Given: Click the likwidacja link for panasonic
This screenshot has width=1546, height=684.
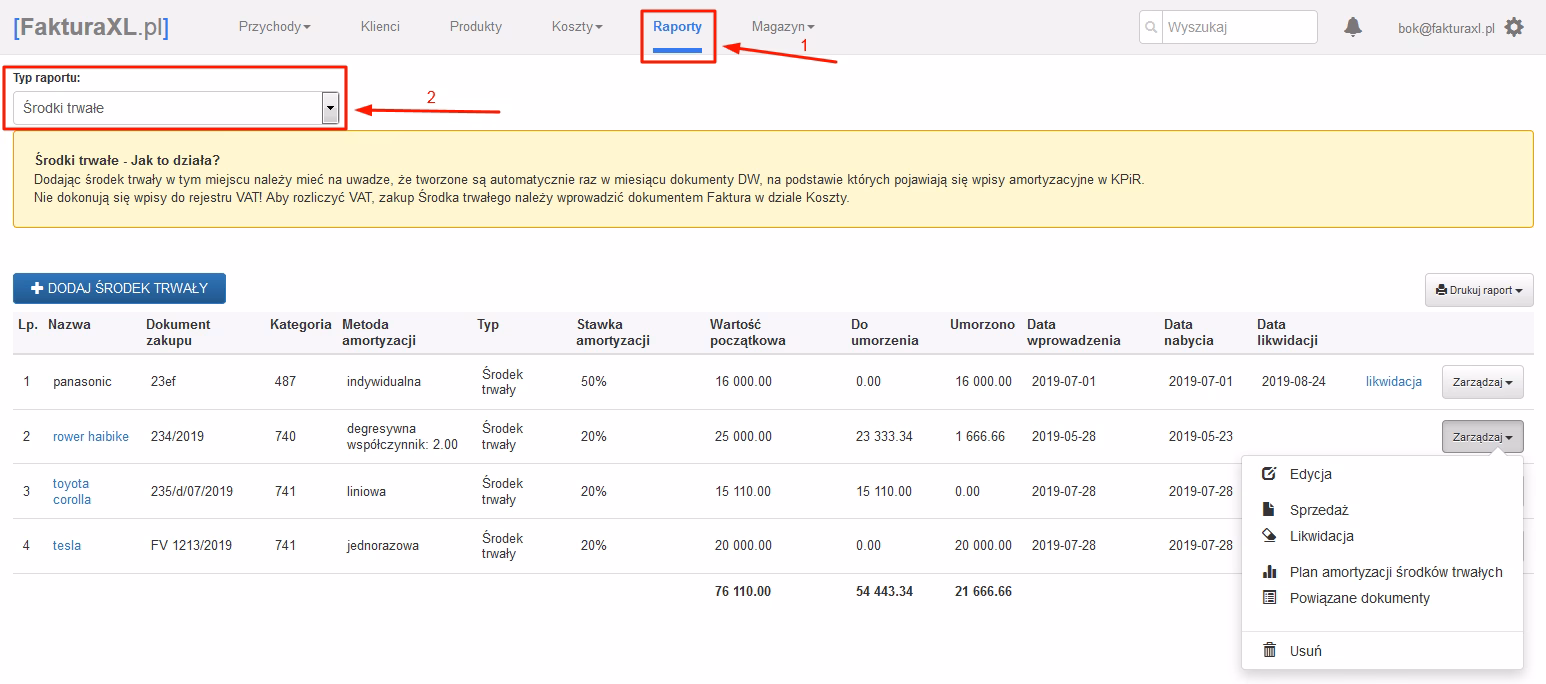Looking at the screenshot, I should 1393,382.
